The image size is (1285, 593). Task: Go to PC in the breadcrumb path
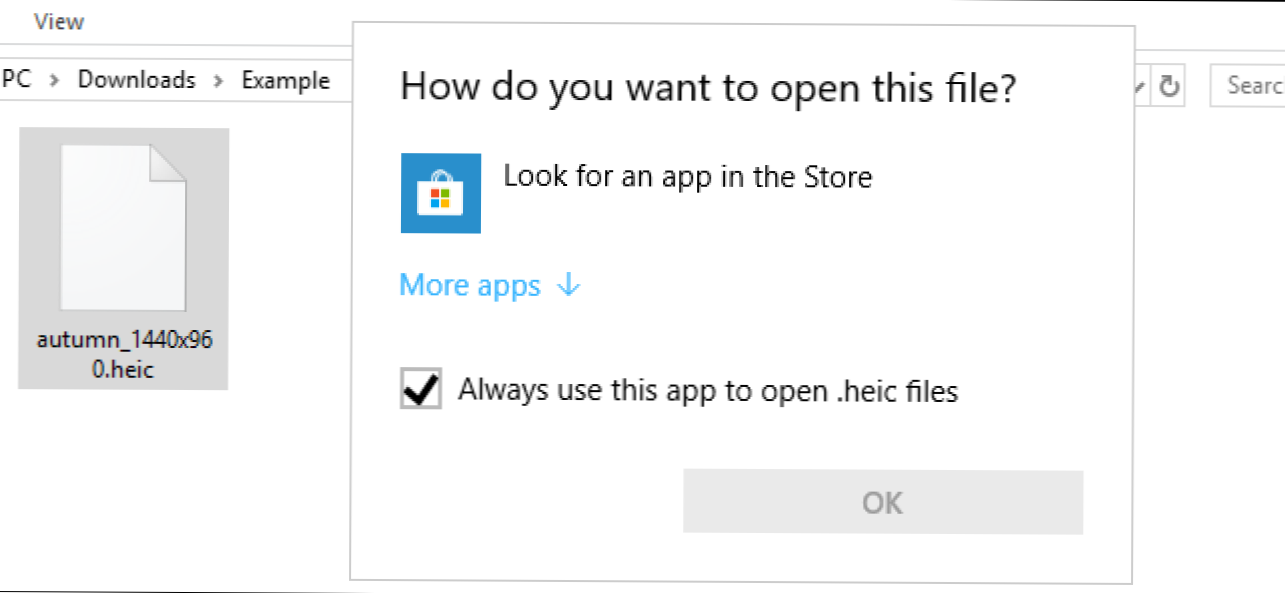[16, 80]
